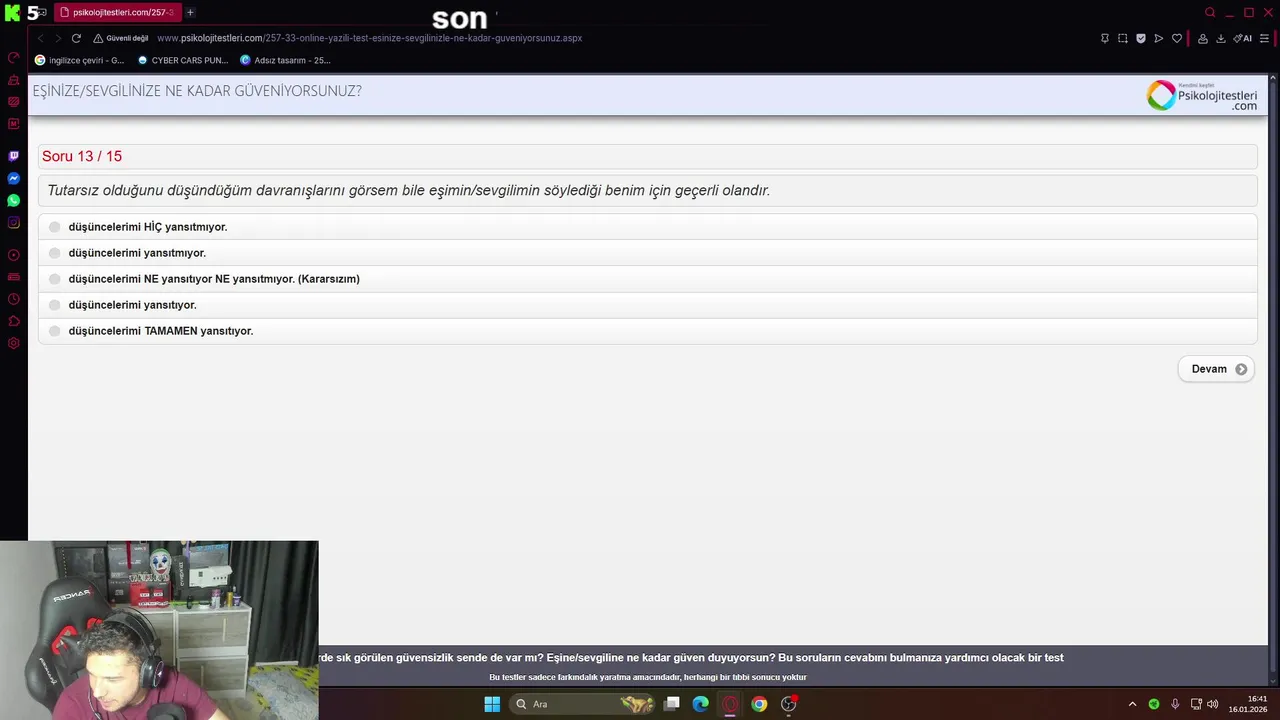Open a new tab with the plus icon

coord(190,12)
